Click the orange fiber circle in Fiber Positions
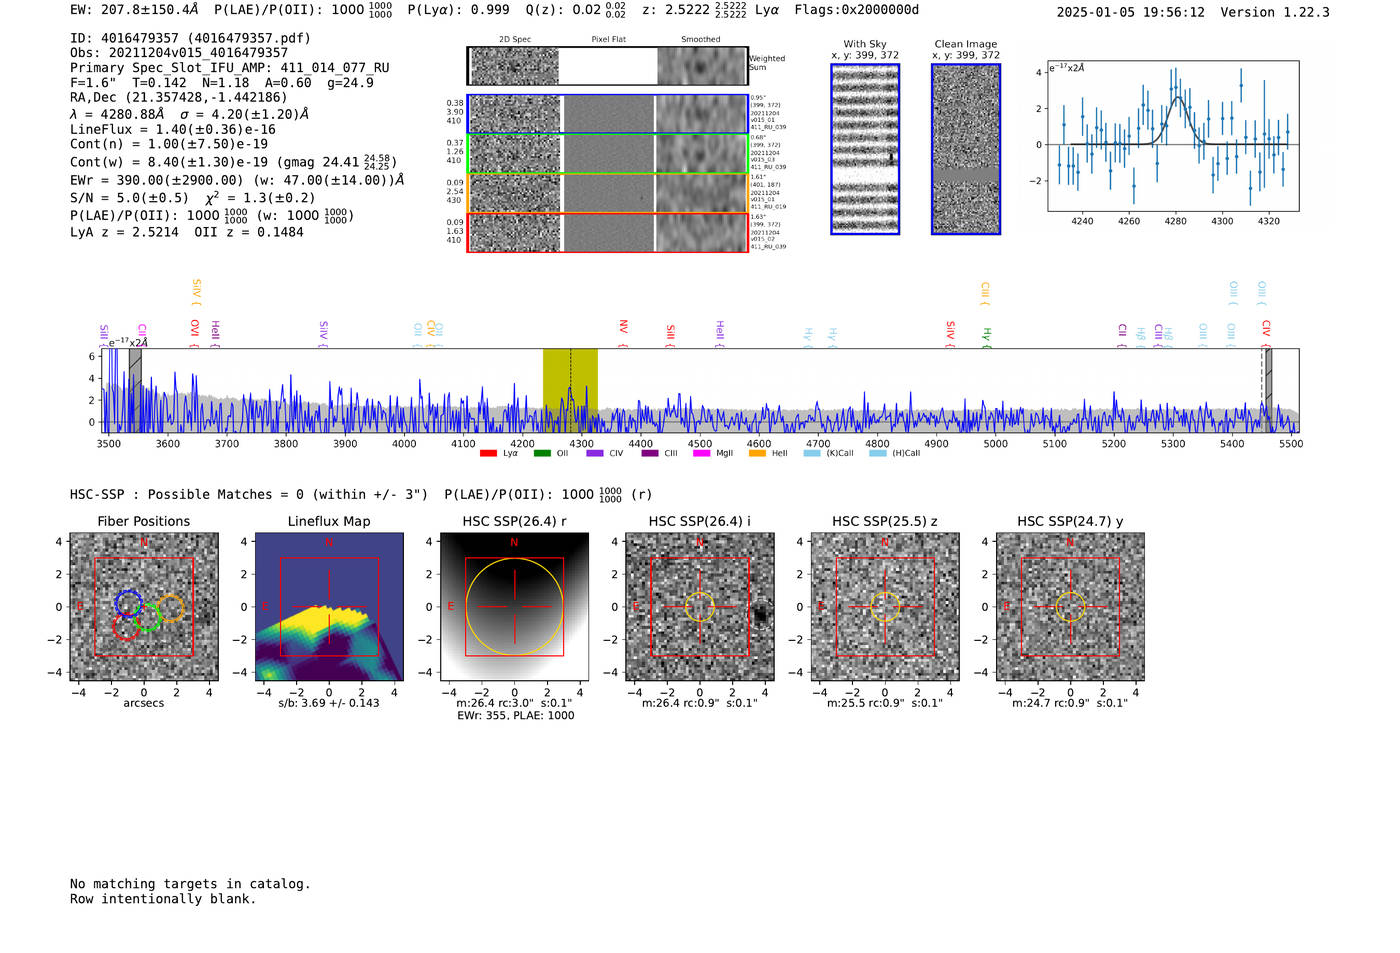The image size is (1400, 953). [x=171, y=609]
